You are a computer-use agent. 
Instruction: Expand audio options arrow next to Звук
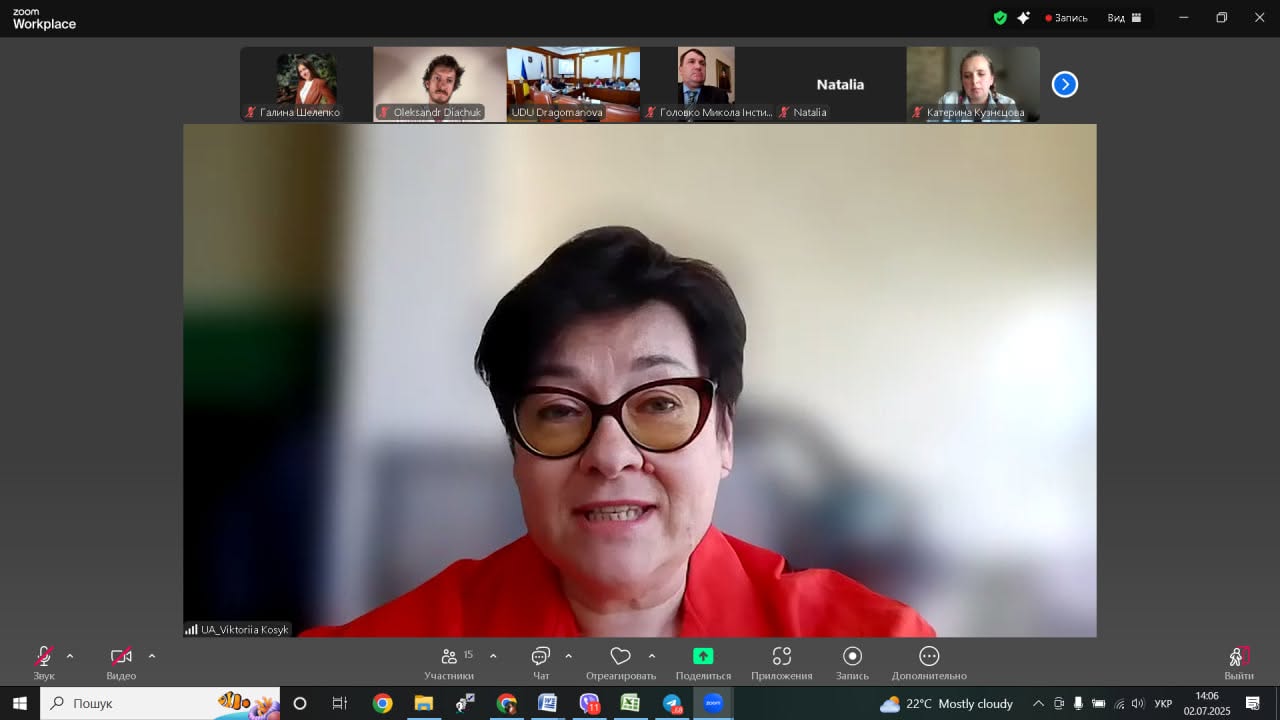(70, 657)
